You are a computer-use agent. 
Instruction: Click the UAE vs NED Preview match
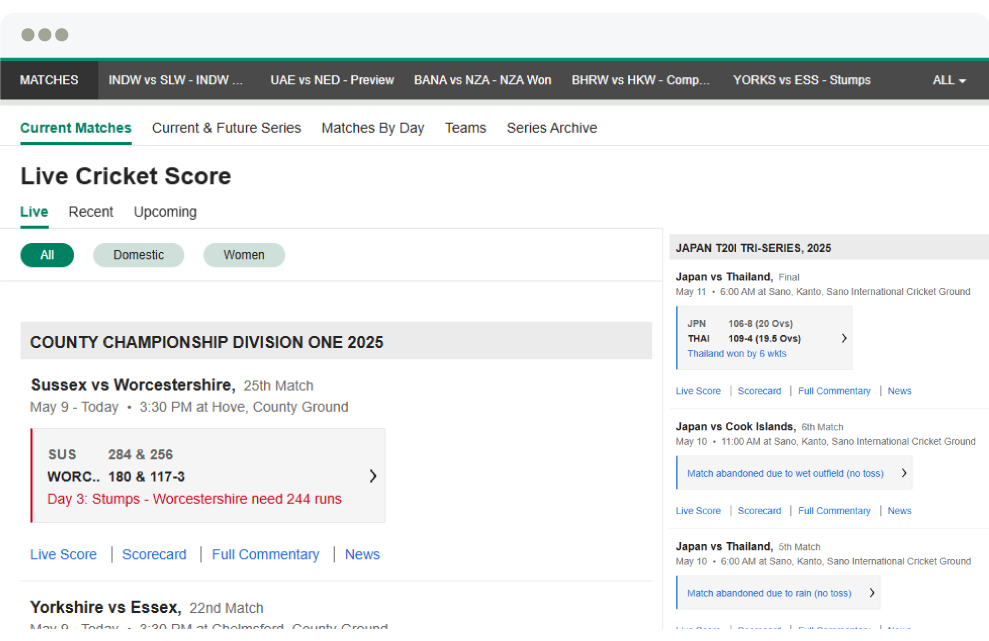coord(332,80)
